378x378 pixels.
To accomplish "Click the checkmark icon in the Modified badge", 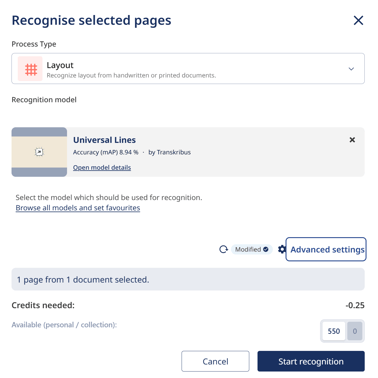I will click(x=266, y=249).
